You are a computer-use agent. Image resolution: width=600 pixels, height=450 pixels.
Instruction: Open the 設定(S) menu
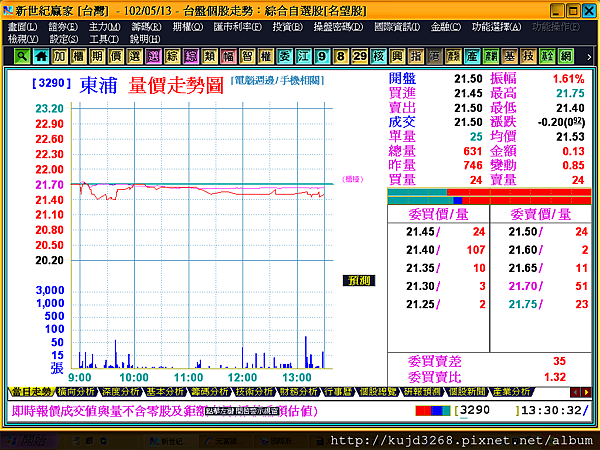[64, 39]
